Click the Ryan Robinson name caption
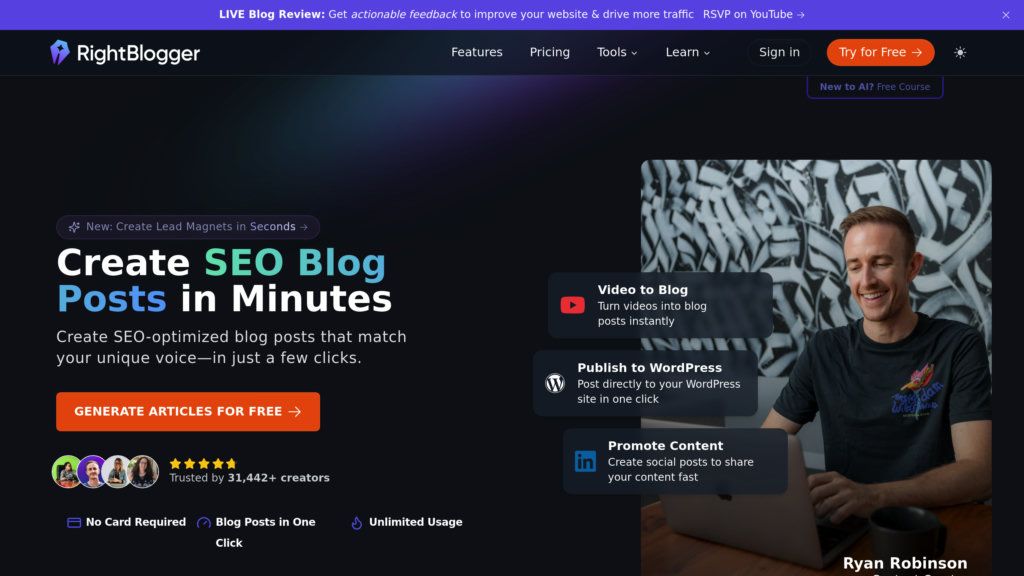This screenshot has width=1024, height=576. tap(904, 563)
